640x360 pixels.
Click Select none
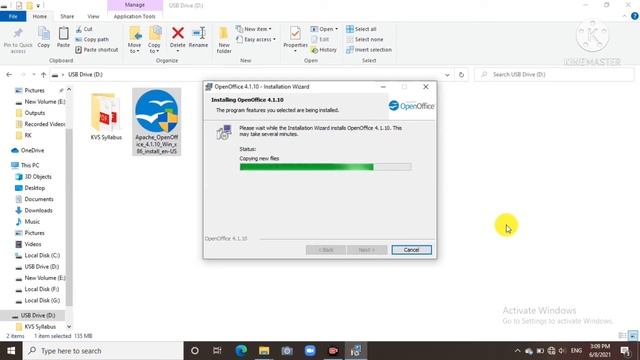tap(364, 40)
